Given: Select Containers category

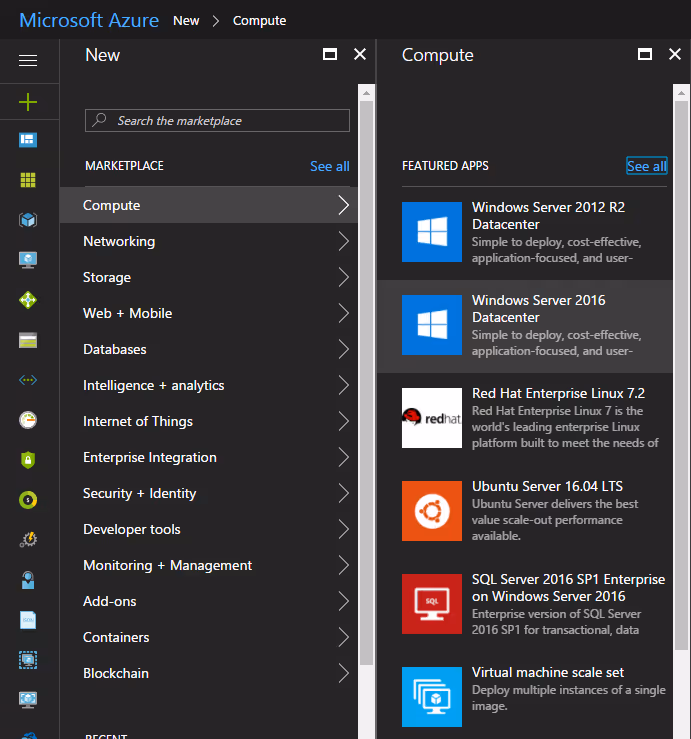Looking at the screenshot, I should tap(209, 637).
